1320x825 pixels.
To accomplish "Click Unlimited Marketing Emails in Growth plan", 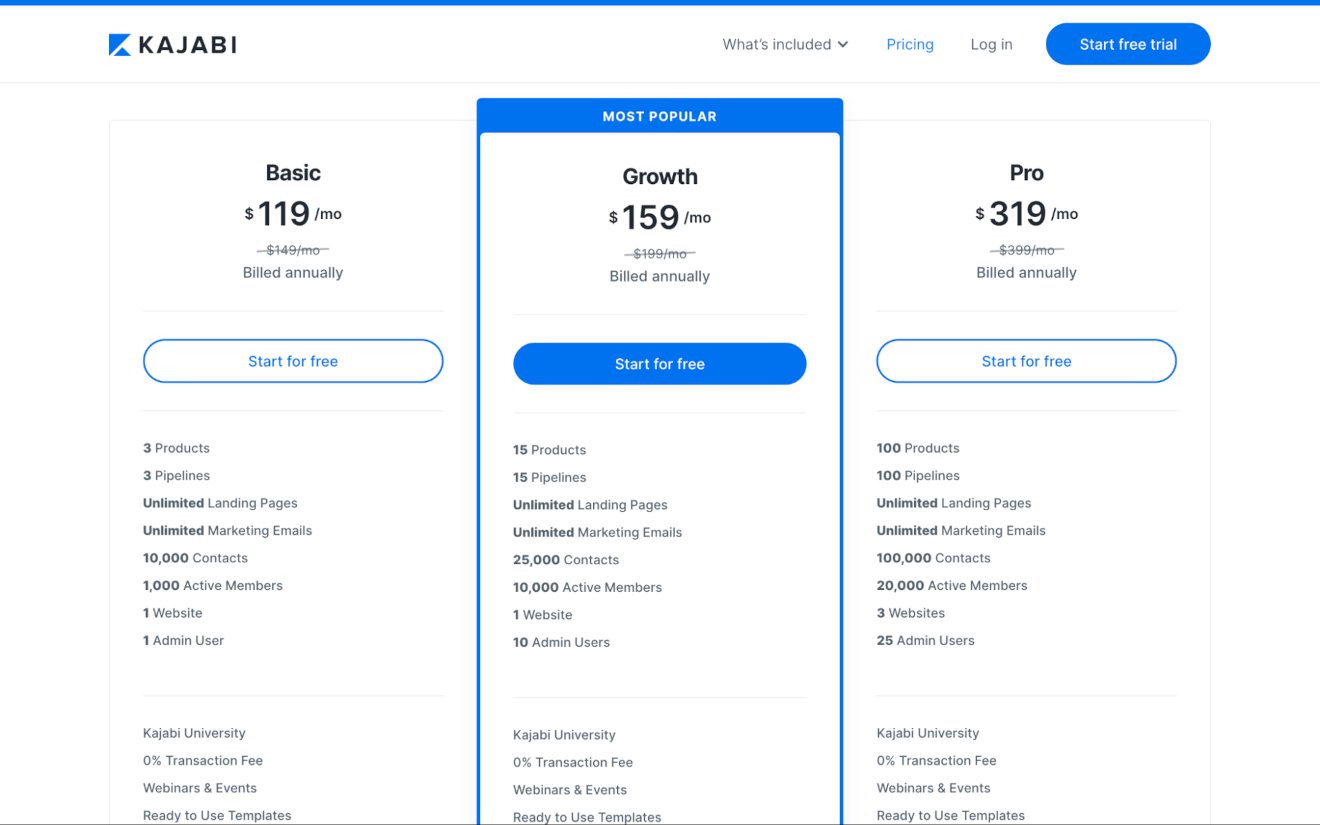I will pyautogui.click(x=597, y=533).
